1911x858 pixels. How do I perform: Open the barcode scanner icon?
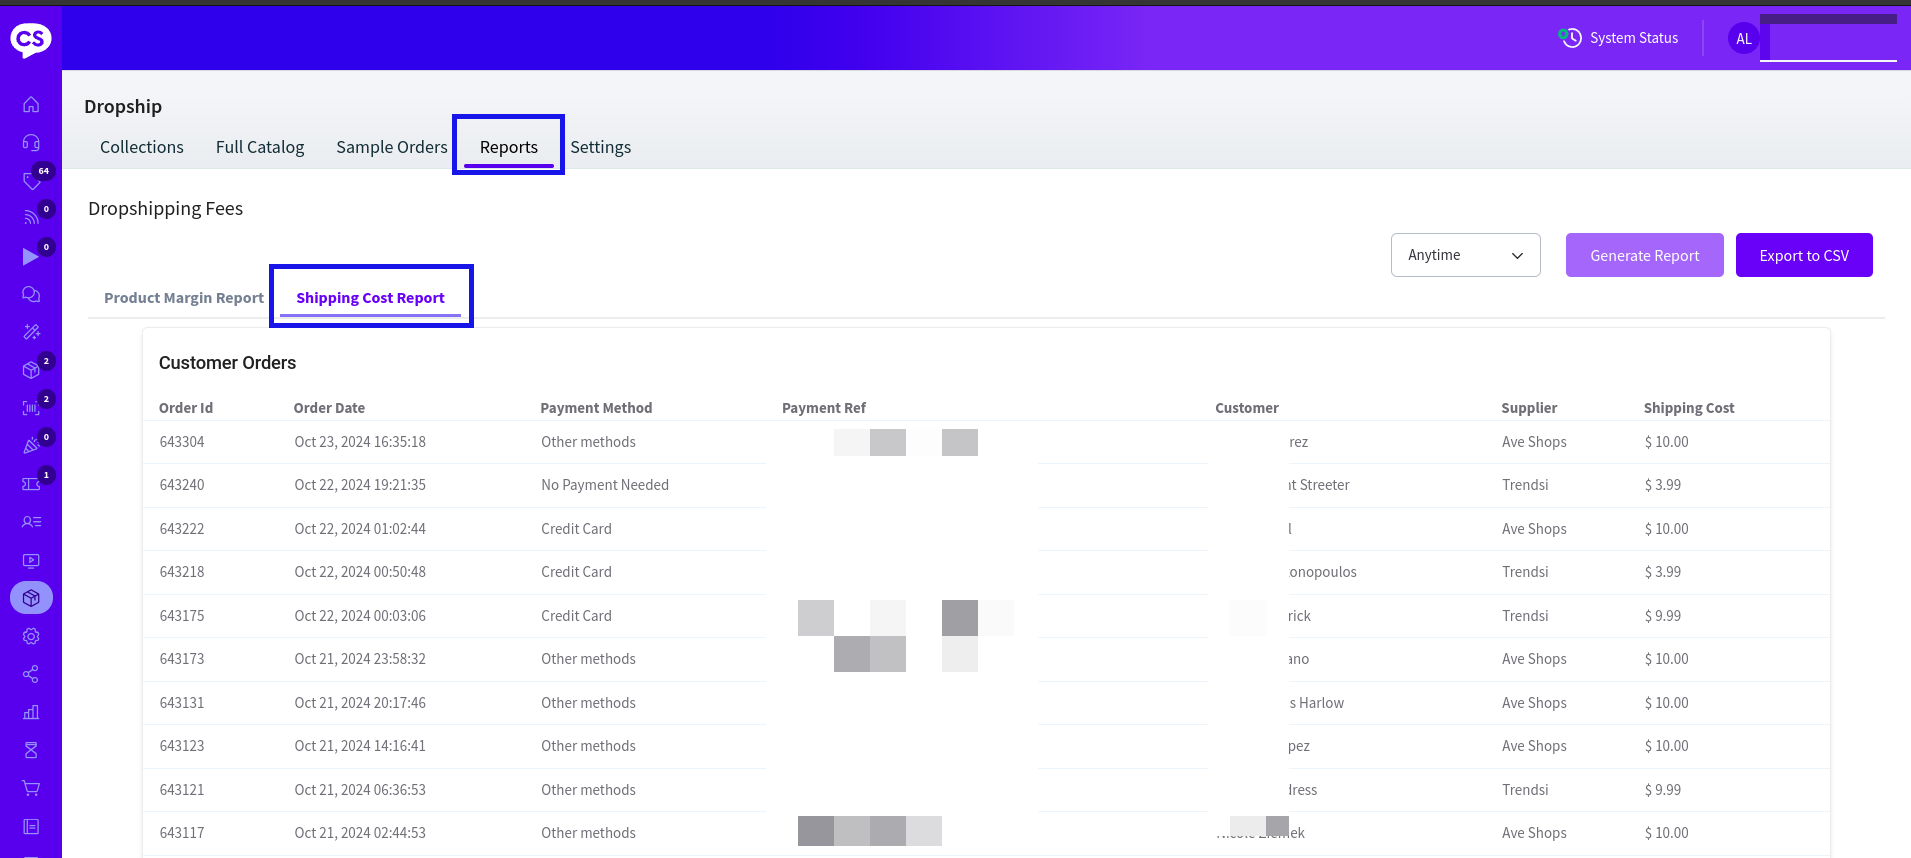pyautogui.click(x=31, y=408)
